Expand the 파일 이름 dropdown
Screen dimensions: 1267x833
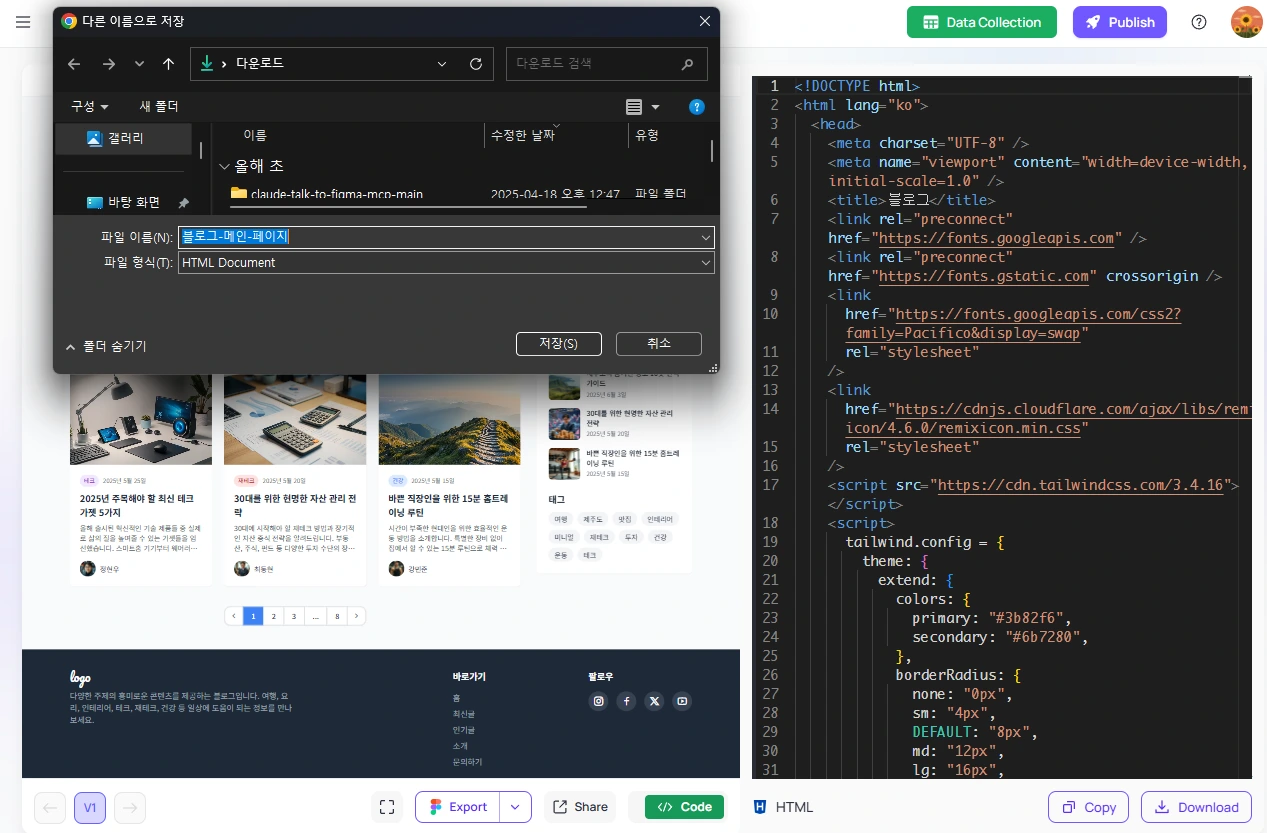(x=706, y=237)
